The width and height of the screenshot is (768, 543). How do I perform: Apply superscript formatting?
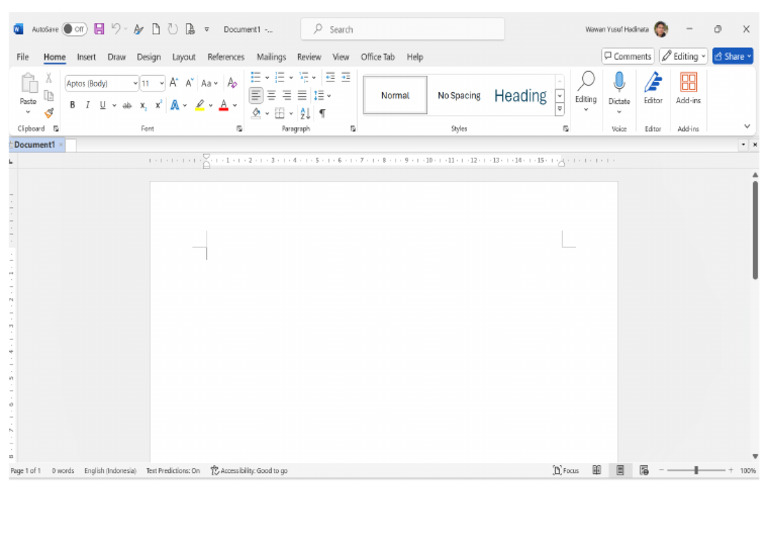pos(158,105)
